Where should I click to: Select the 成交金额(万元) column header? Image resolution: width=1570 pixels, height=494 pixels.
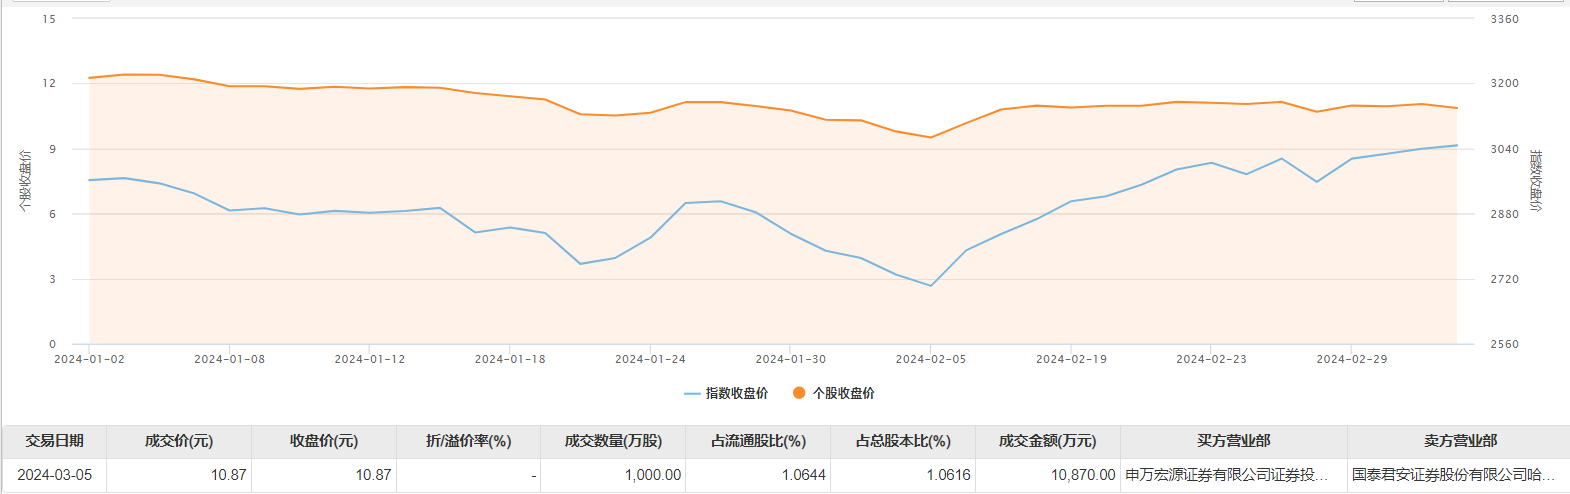pos(1047,441)
